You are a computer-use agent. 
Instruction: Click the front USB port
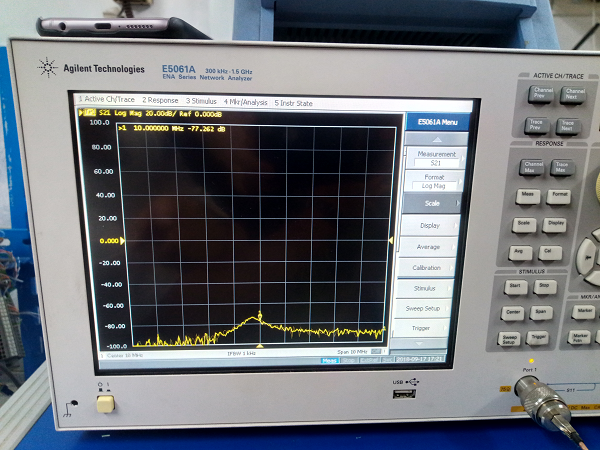coord(404,394)
